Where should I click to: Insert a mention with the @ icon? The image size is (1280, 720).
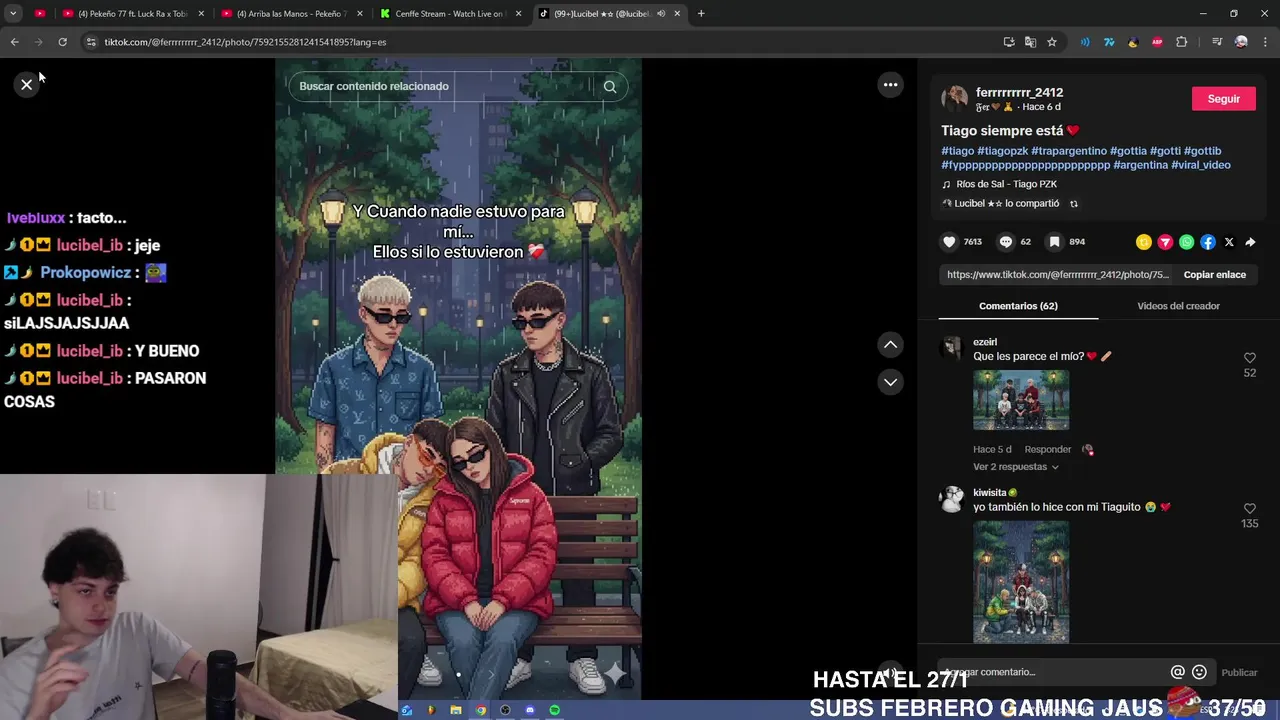[1178, 672]
